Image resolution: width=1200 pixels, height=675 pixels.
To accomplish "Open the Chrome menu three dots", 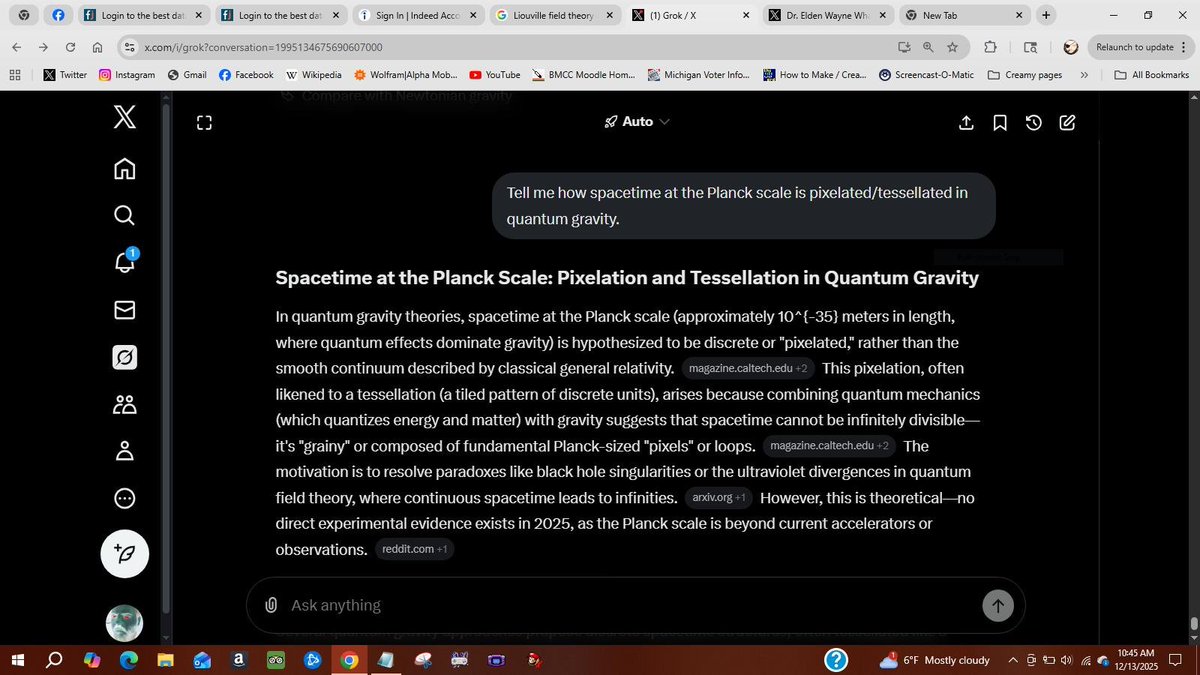I will [x=1183, y=47].
